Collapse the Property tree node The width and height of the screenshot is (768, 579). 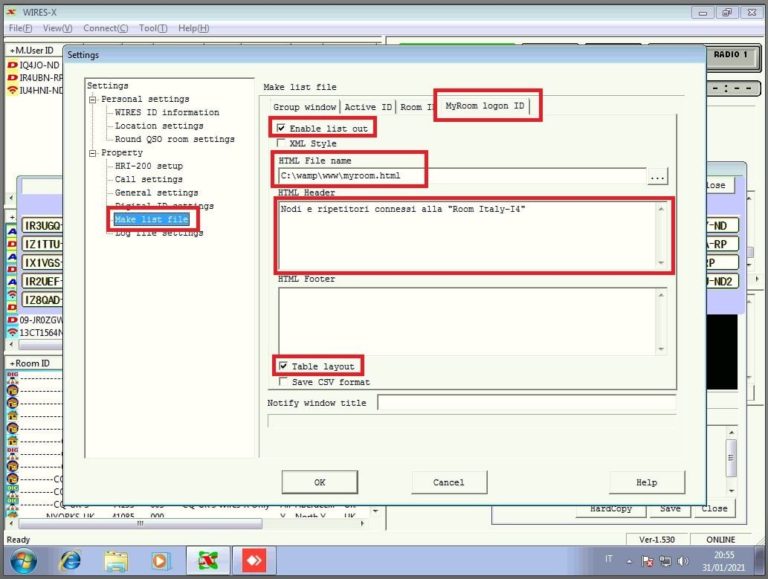(x=93, y=153)
